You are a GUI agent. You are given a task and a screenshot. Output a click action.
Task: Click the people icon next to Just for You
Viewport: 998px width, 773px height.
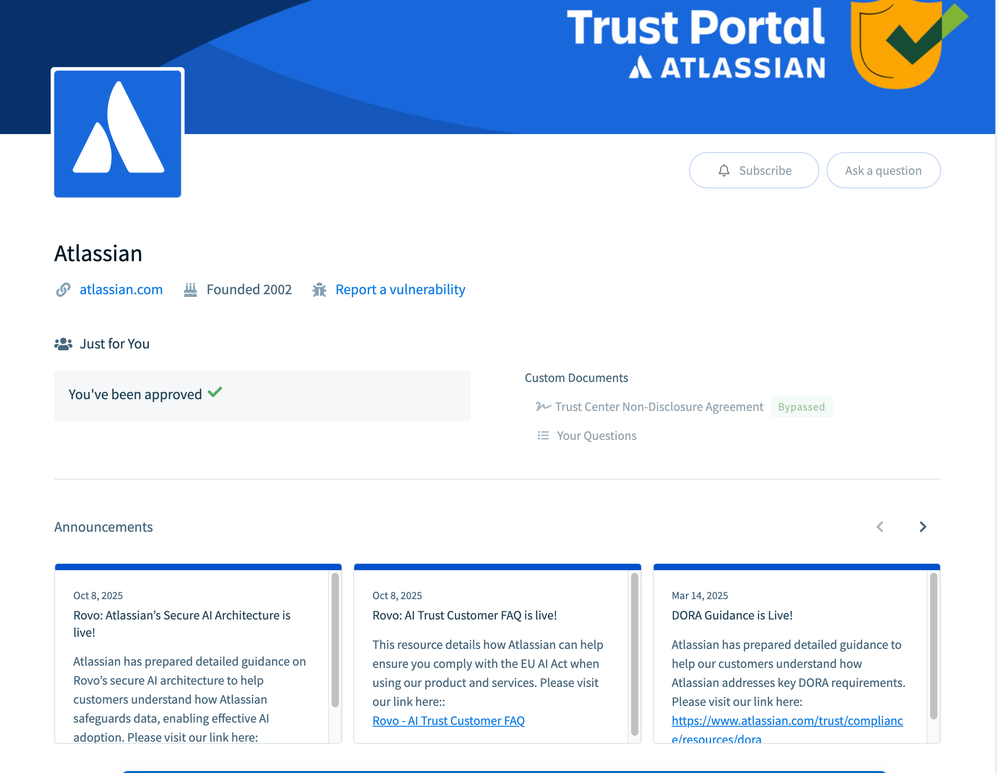click(63, 344)
